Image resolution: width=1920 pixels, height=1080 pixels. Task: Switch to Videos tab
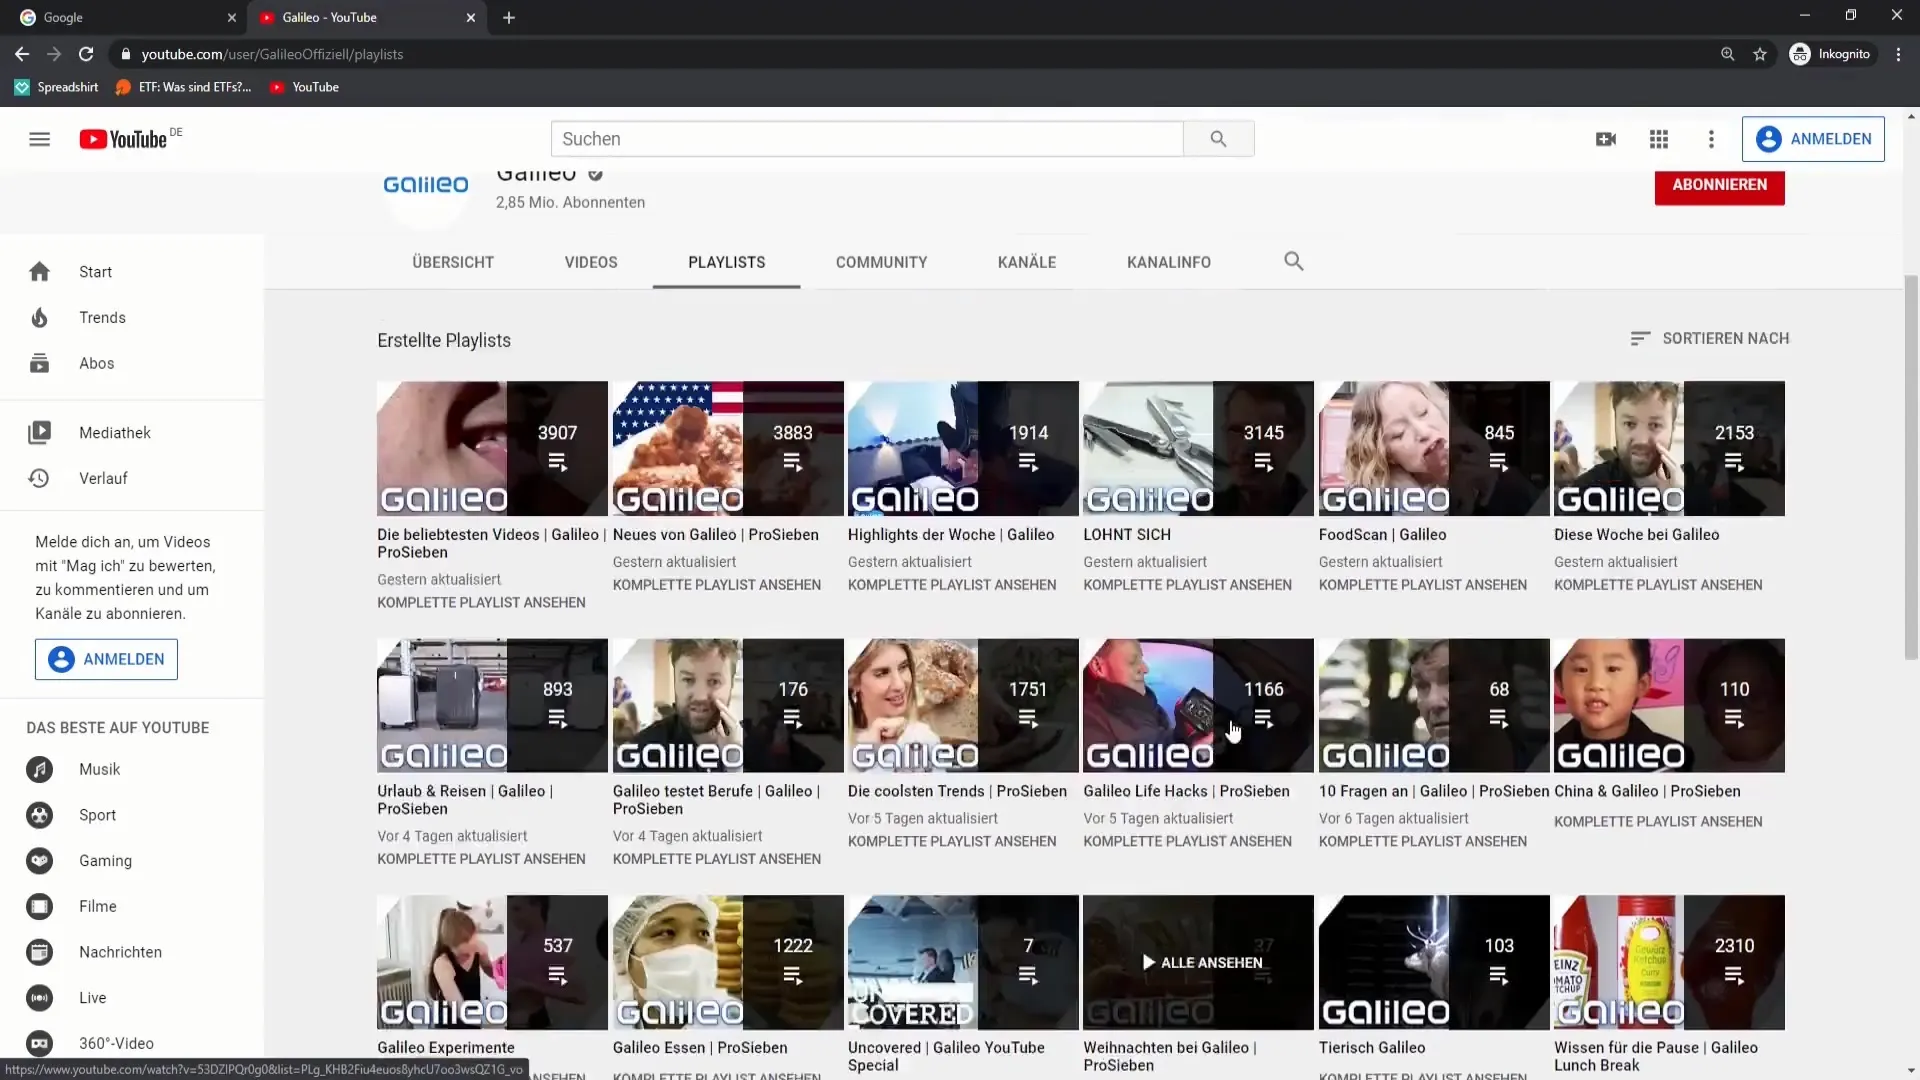pos(591,262)
